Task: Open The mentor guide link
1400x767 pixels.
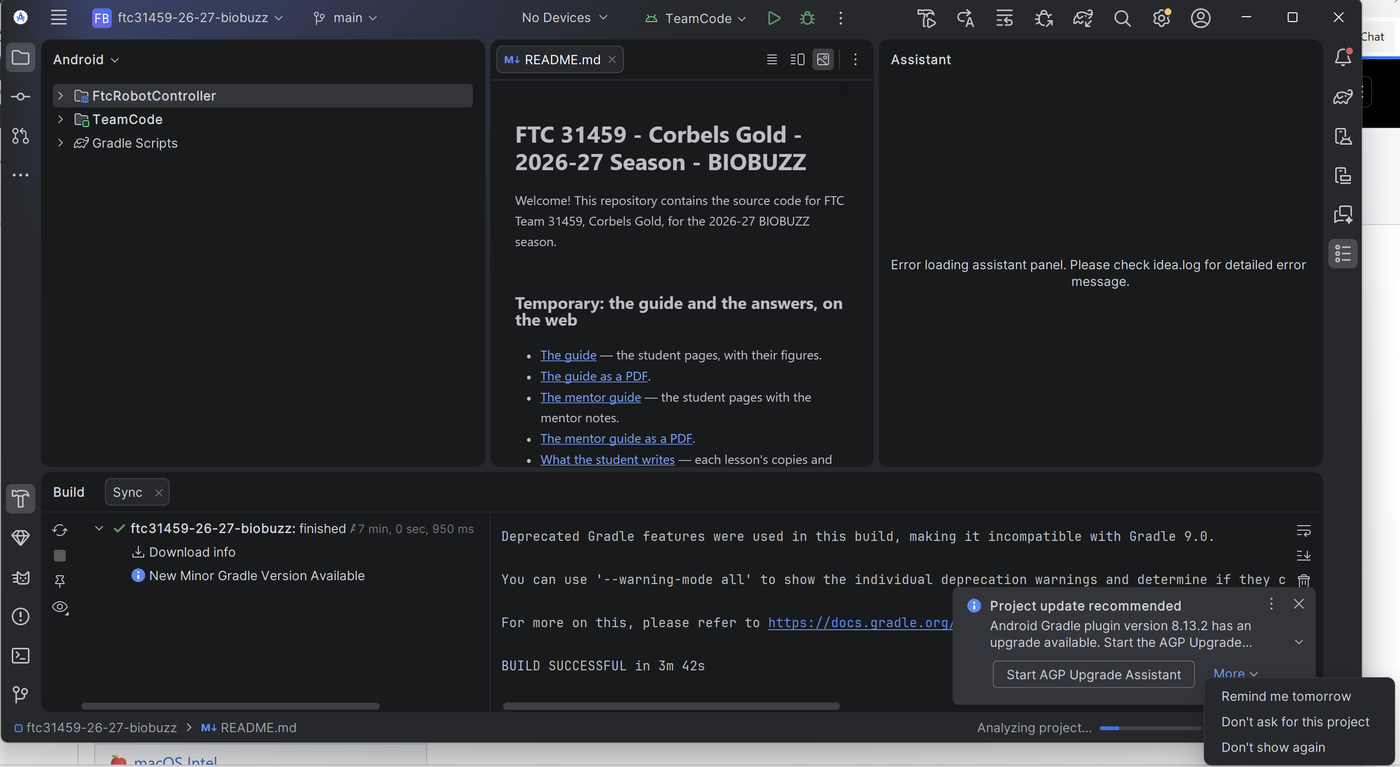Action: [590, 397]
